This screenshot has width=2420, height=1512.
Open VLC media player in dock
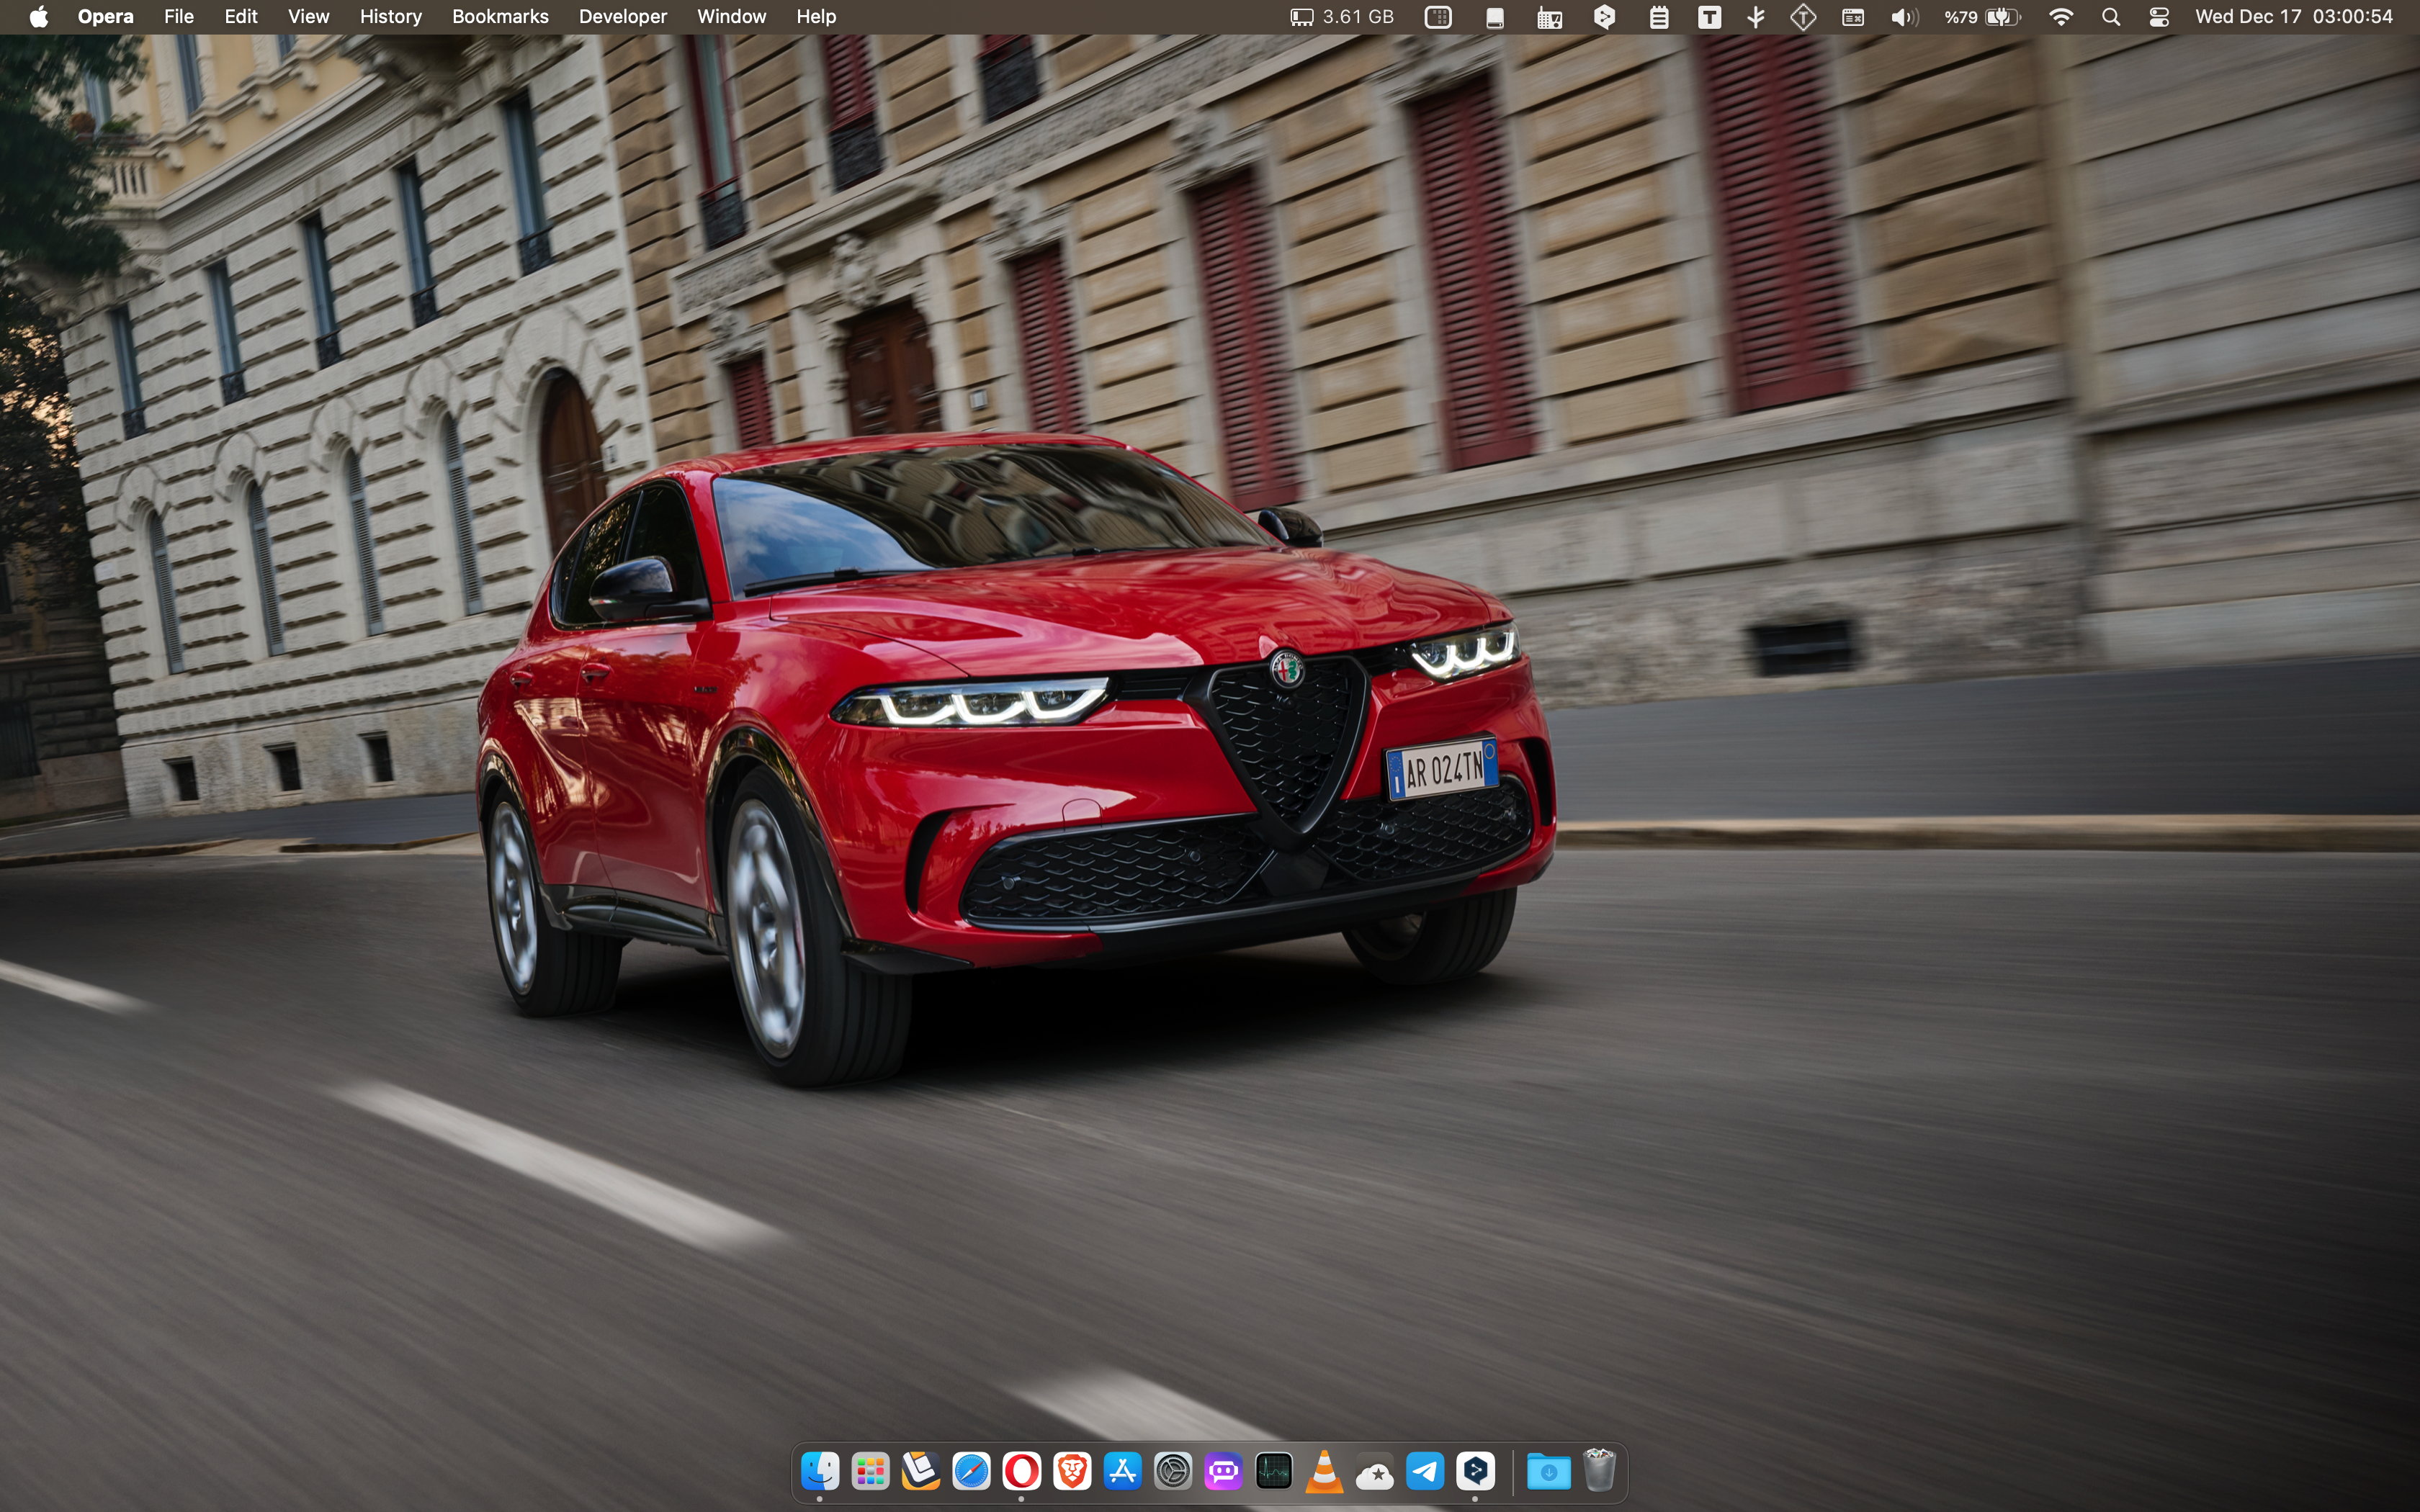(x=1324, y=1471)
